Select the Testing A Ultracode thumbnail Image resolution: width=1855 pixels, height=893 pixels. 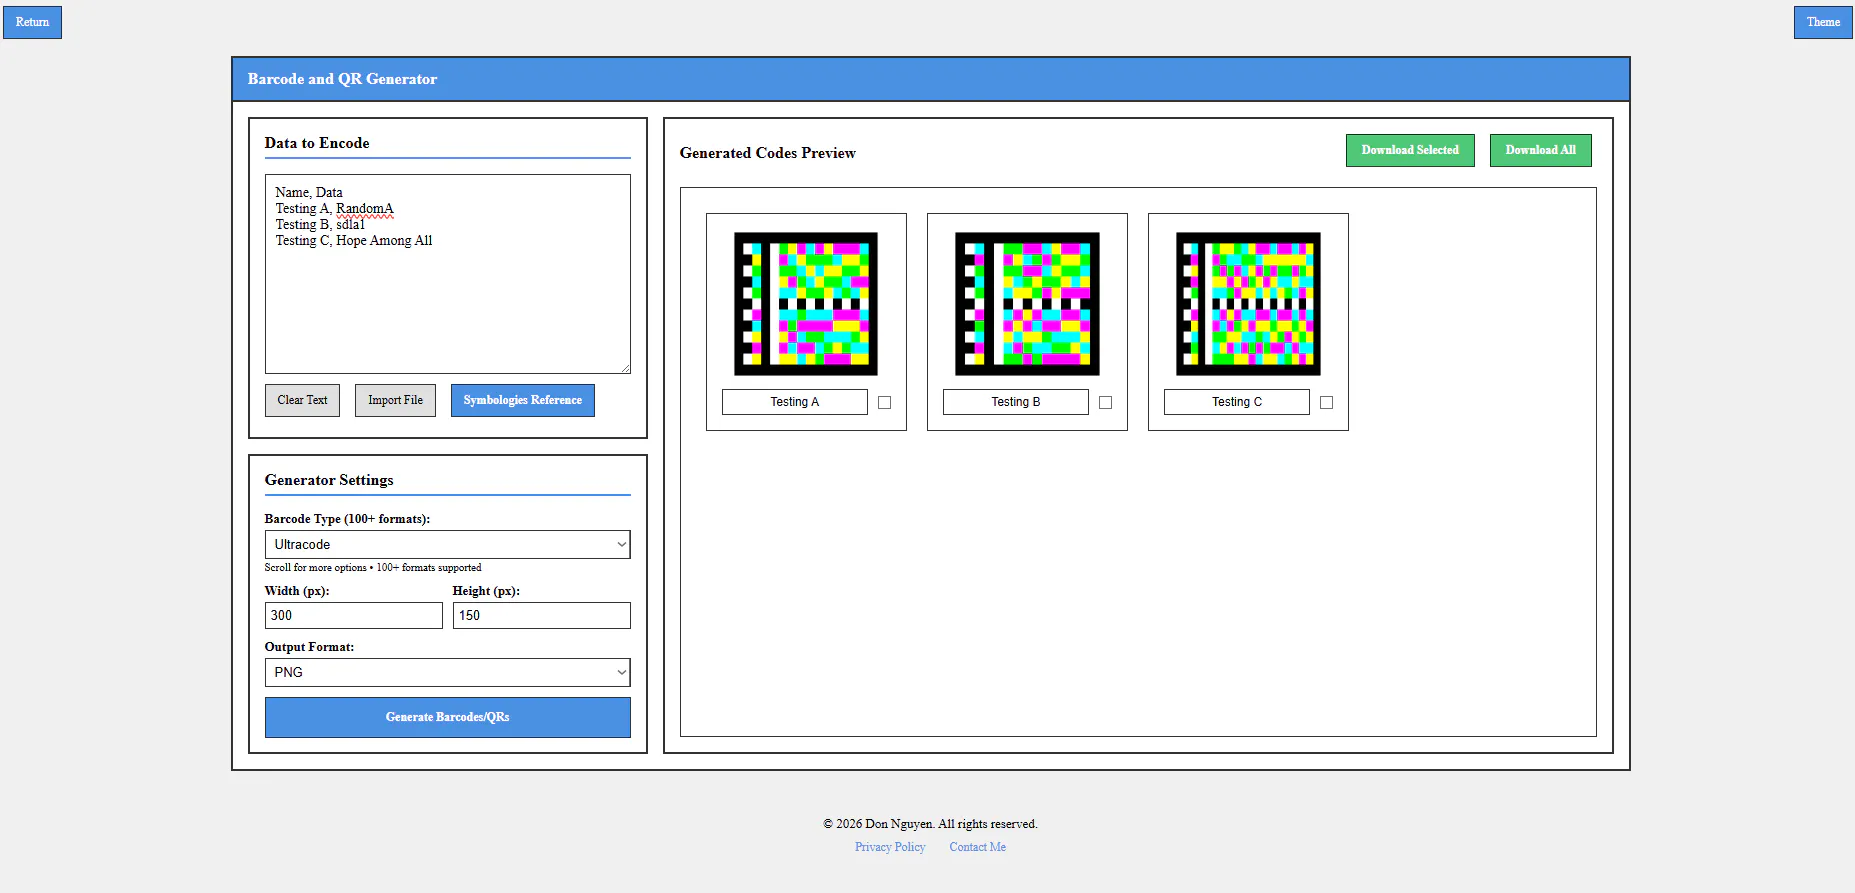click(x=806, y=304)
